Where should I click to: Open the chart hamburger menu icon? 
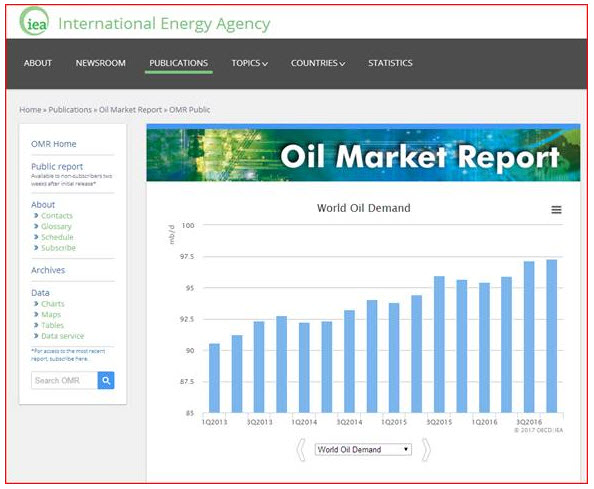coord(556,209)
